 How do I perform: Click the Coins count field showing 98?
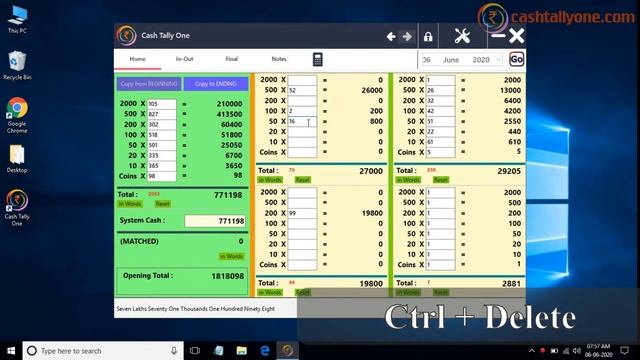point(162,176)
